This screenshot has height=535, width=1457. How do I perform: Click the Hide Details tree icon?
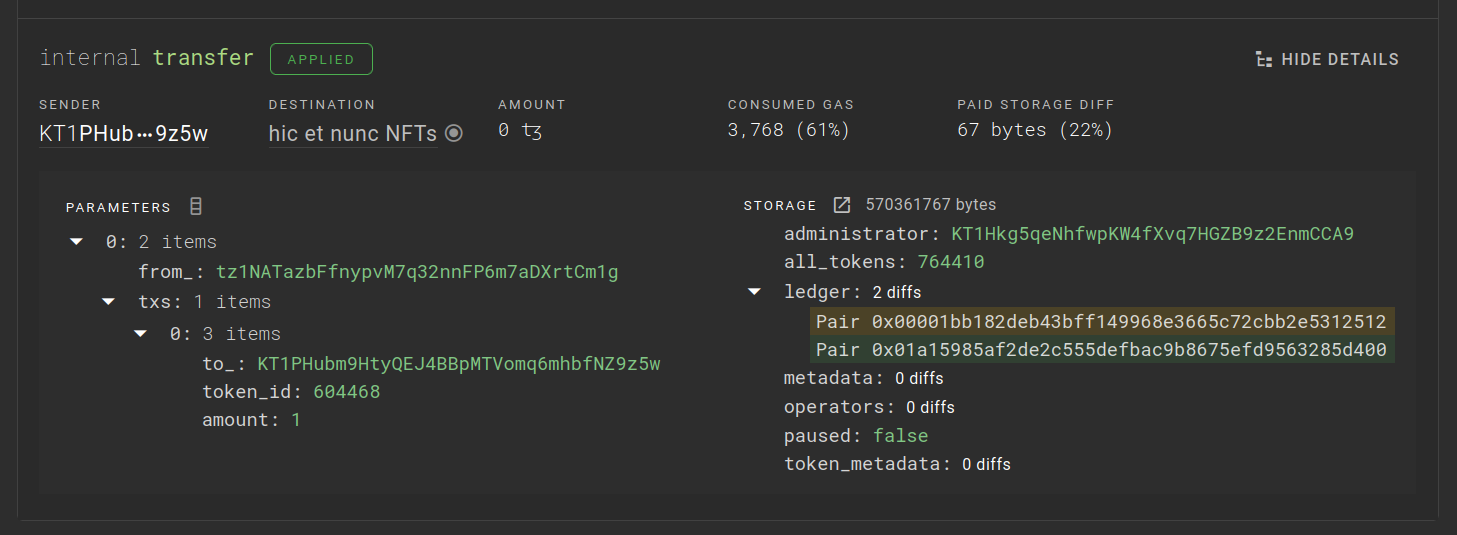(x=1264, y=60)
